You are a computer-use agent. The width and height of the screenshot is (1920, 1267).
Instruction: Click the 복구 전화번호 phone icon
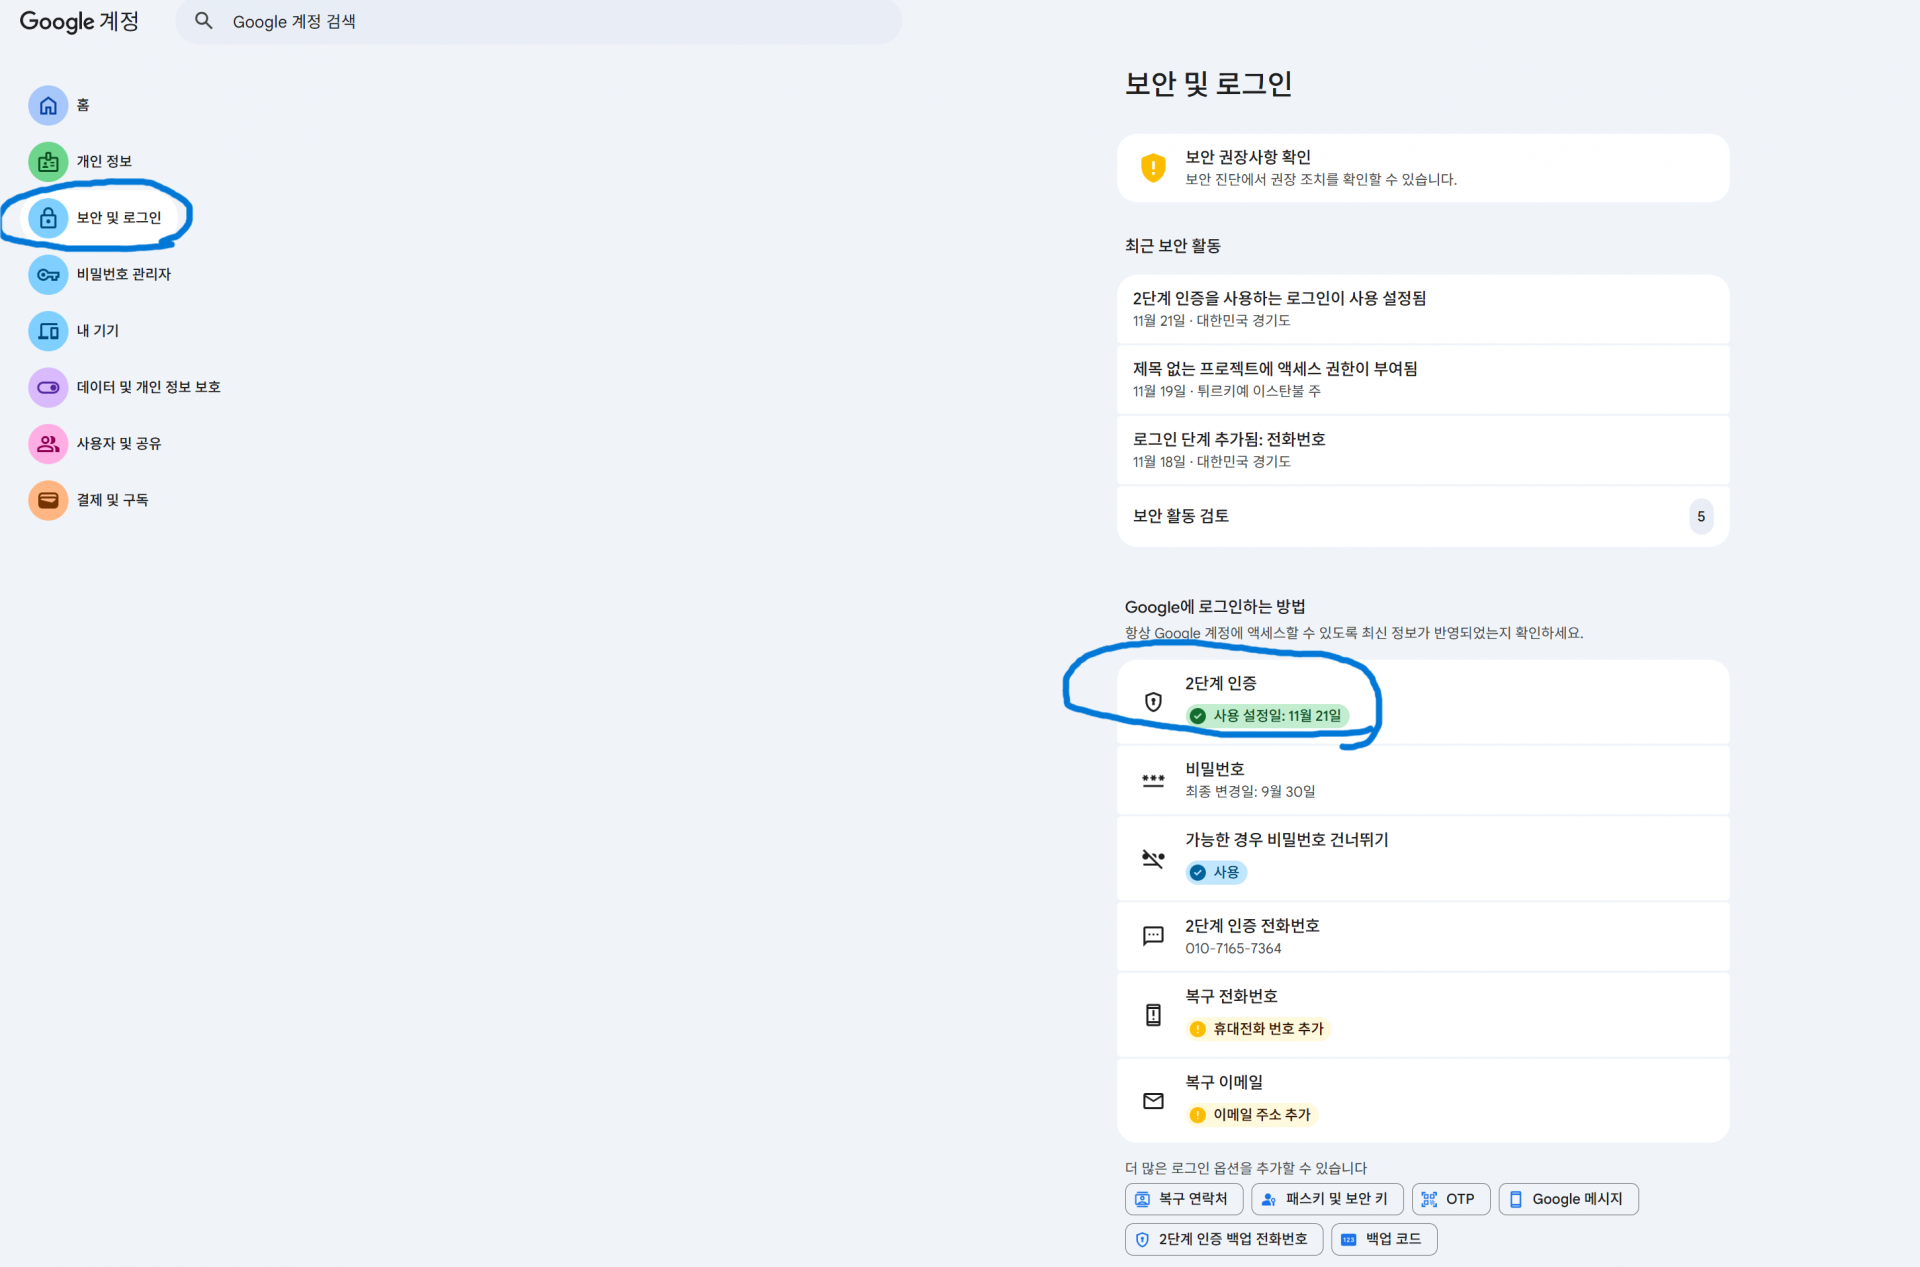coord(1153,1014)
